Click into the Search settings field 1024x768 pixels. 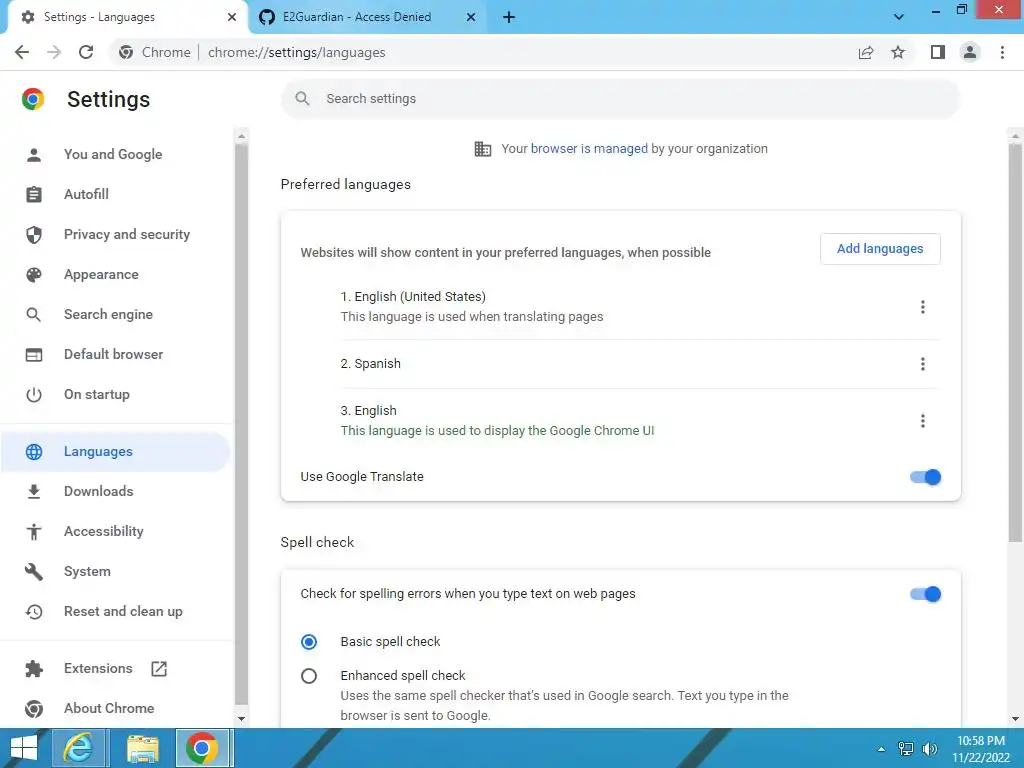pyautogui.click(x=620, y=99)
